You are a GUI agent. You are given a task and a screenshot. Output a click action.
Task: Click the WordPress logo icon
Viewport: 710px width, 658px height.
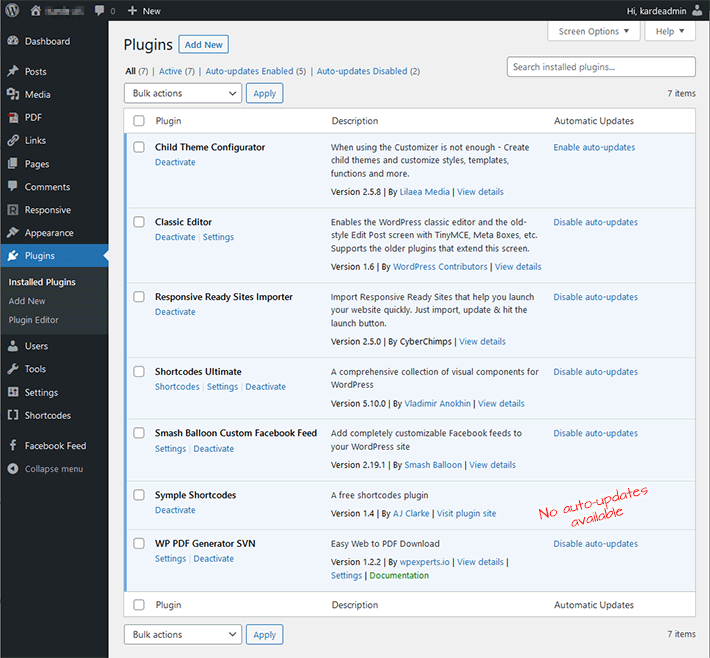tap(12, 10)
